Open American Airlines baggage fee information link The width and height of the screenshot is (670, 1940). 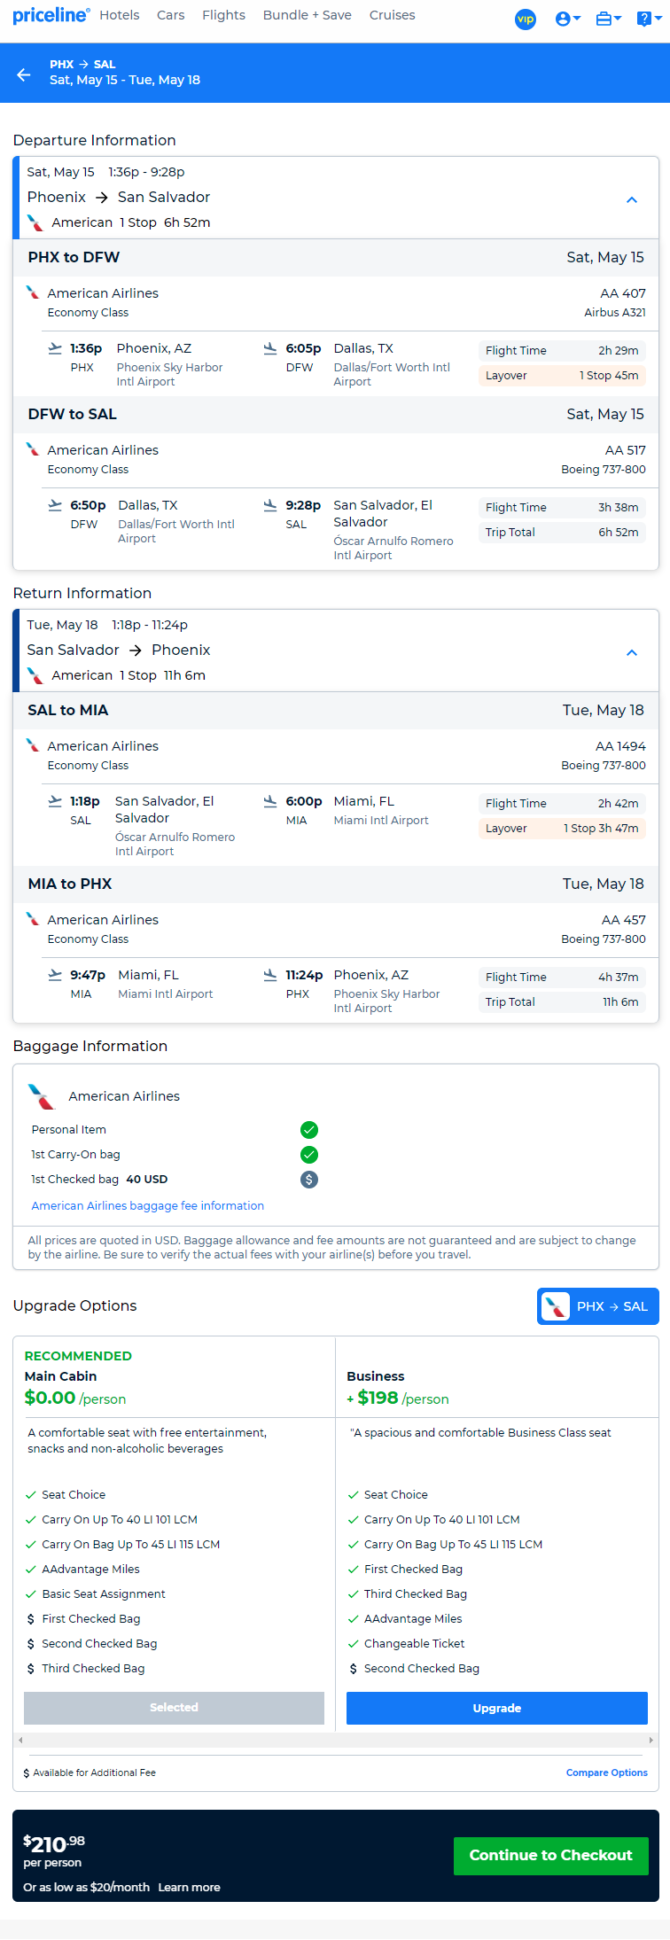pyautogui.click(x=148, y=1206)
